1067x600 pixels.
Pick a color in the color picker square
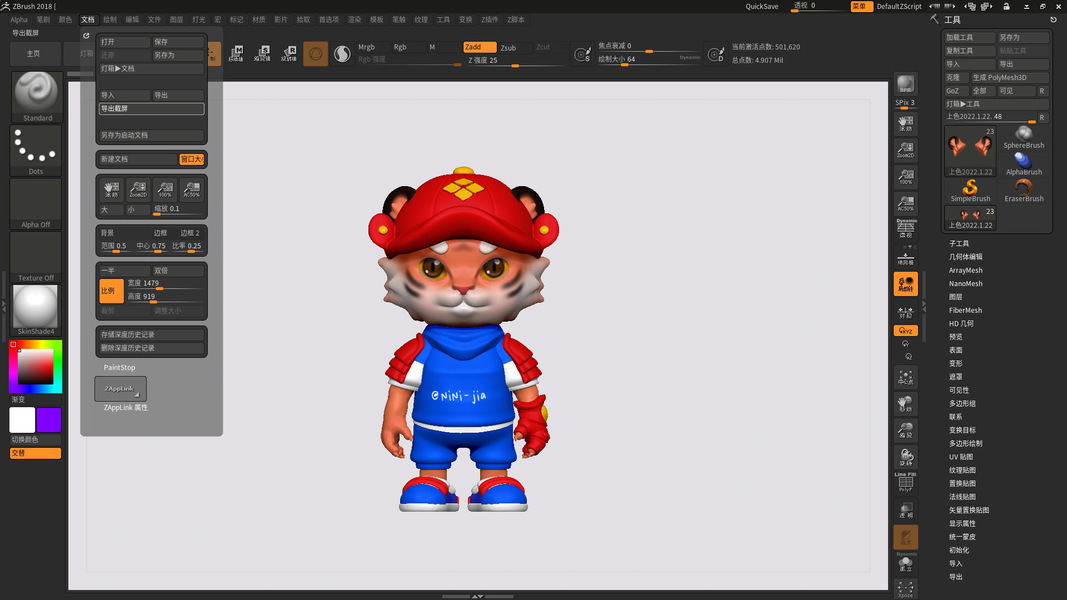[x=35, y=367]
